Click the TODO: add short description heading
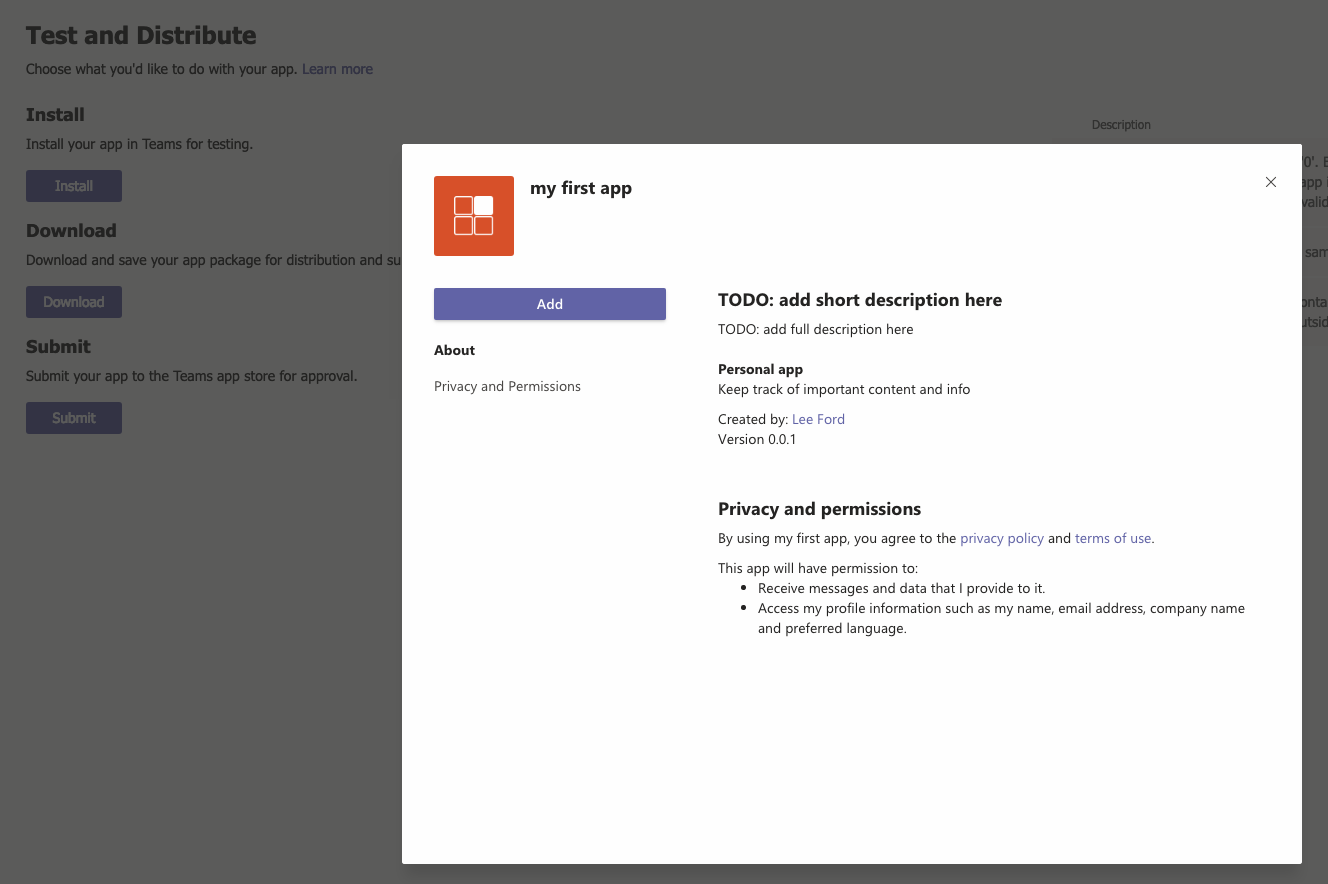The width and height of the screenshot is (1328, 884). click(x=860, y=300)
